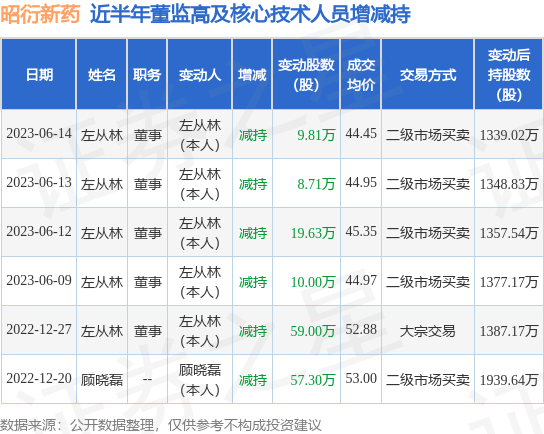Click 减持 in the 2022-12-20 row
This screenshot has height=434, width=544.
tap(253, 380)
